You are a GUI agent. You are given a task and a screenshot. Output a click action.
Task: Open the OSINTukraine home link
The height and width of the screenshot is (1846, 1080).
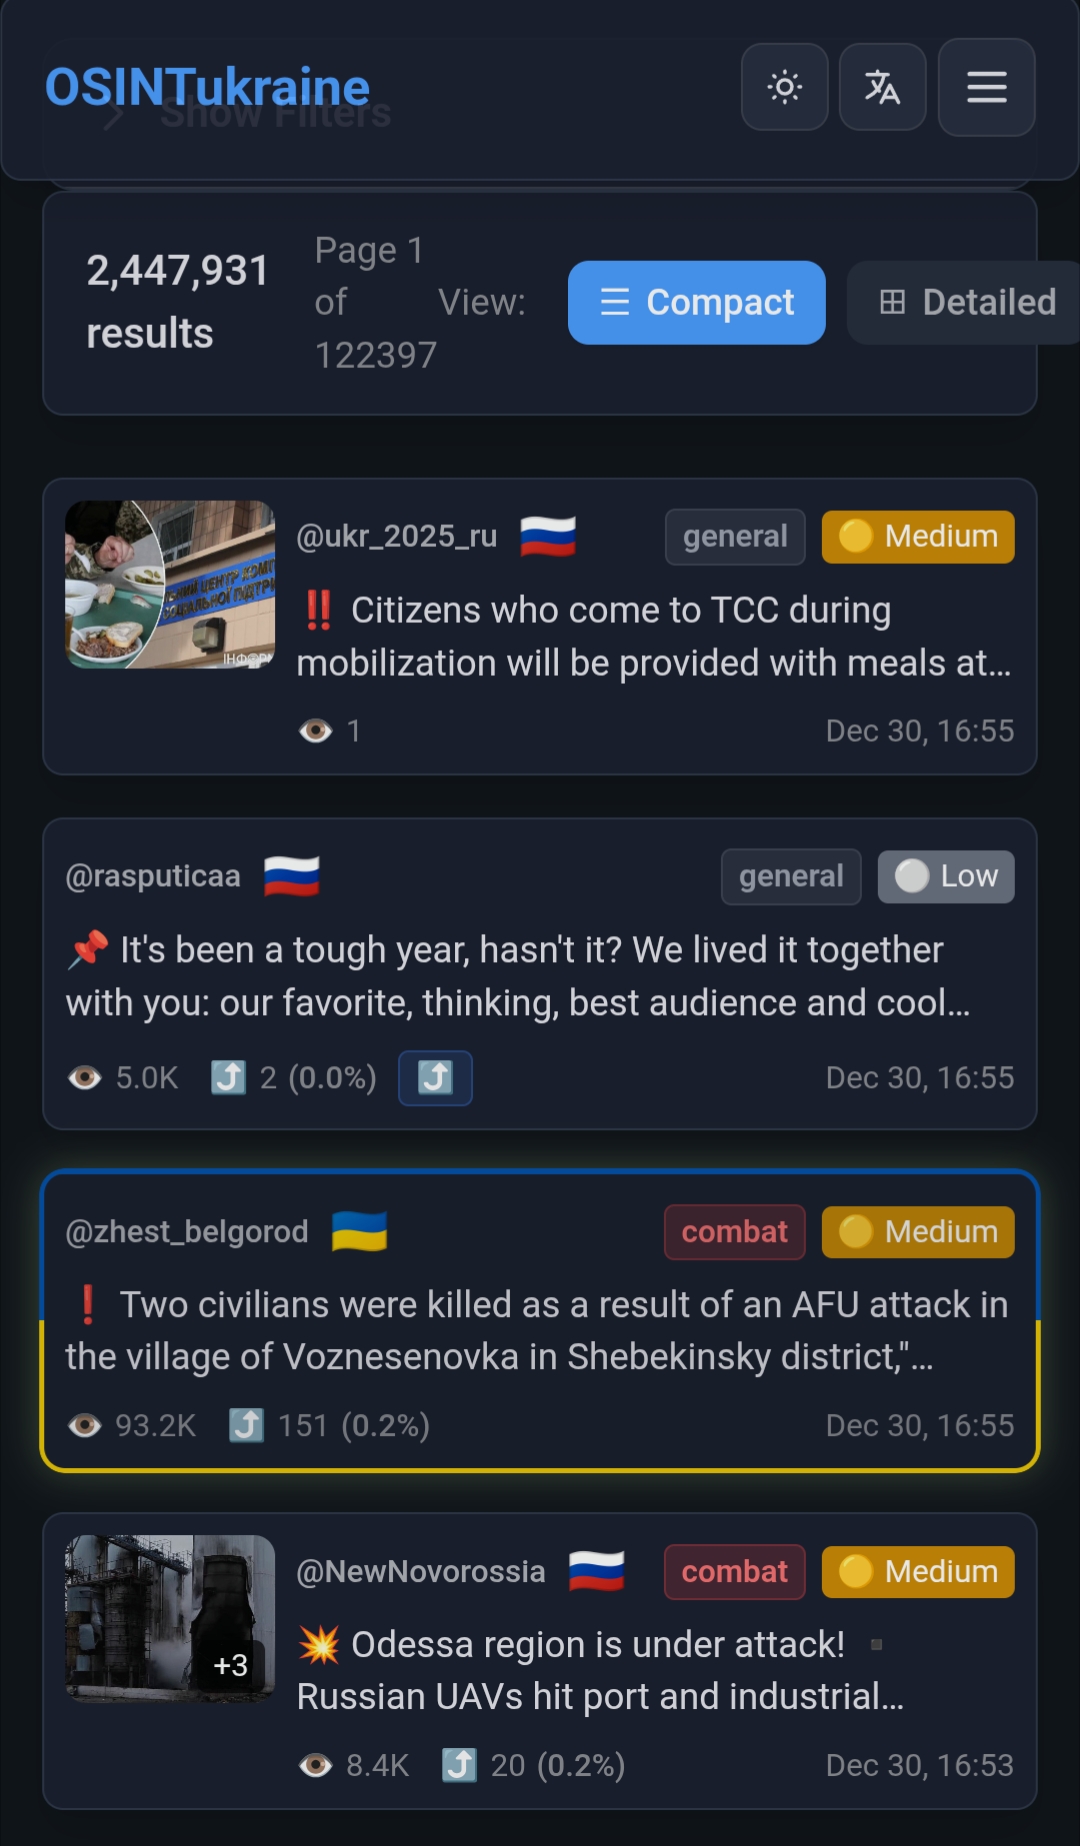point(208,87)
